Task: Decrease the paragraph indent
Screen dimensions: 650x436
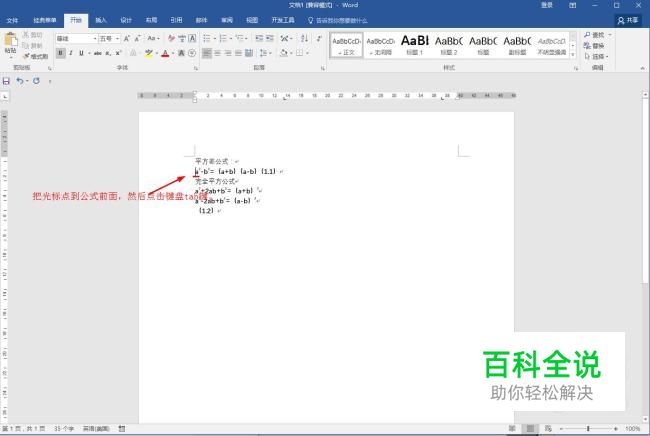Action: click(x=259, y=39)
